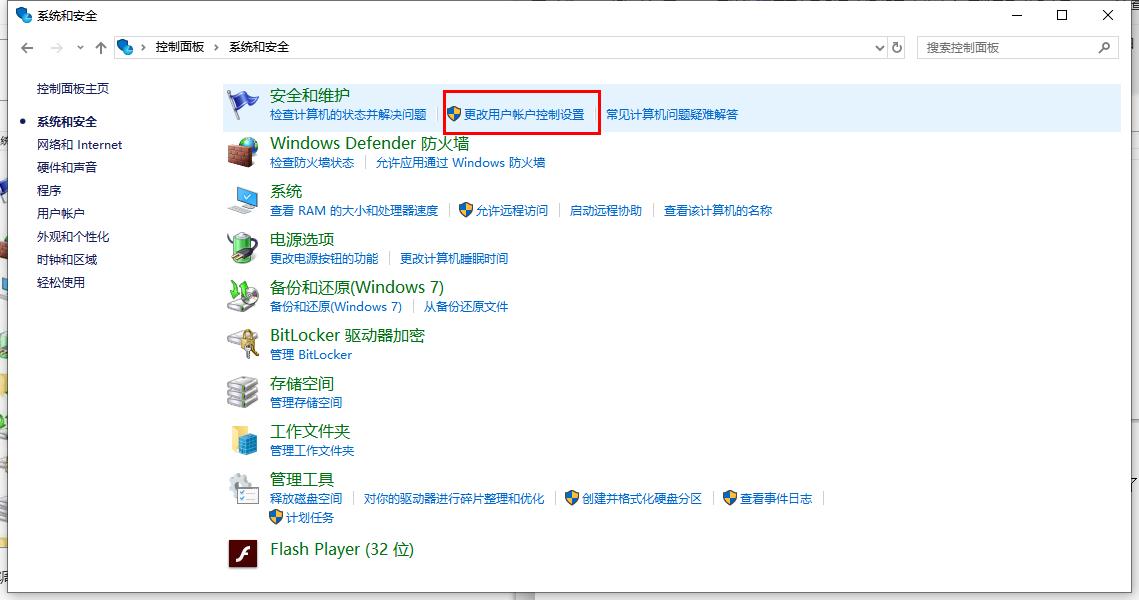The width and height of the screenshot is (1139, 600).
Task: Click the BitLocker key and lock icon
Action: [x=243, y=344]
